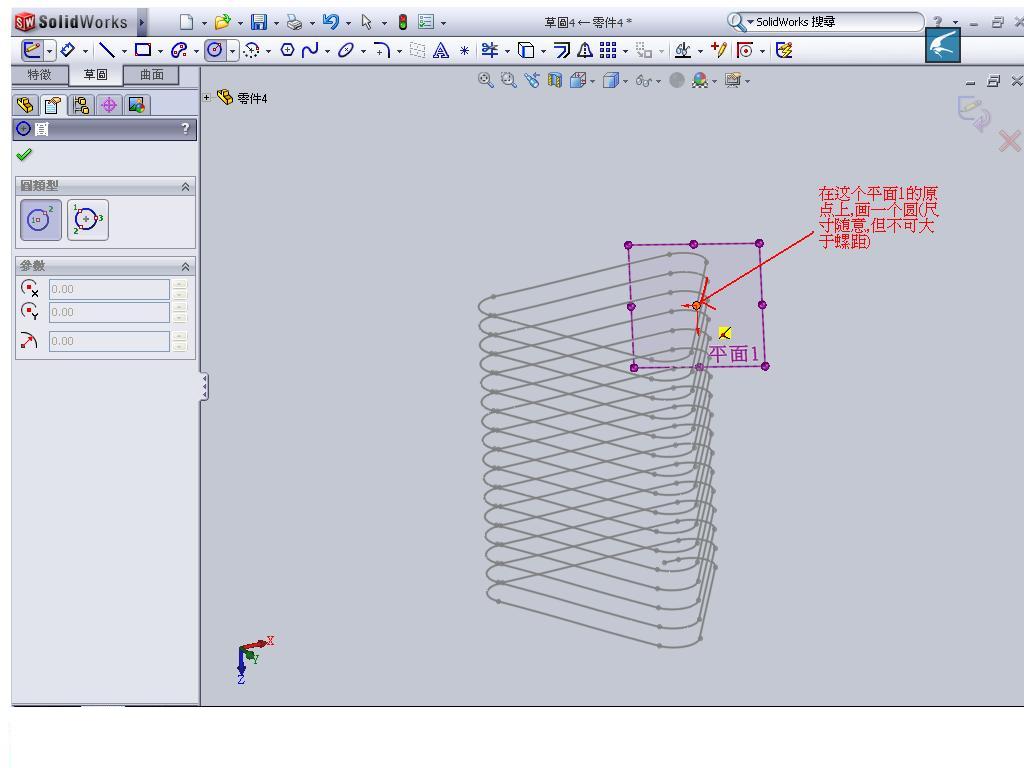
Task: Toggle the Sketch tool icon
Action: tap(31, 50)
